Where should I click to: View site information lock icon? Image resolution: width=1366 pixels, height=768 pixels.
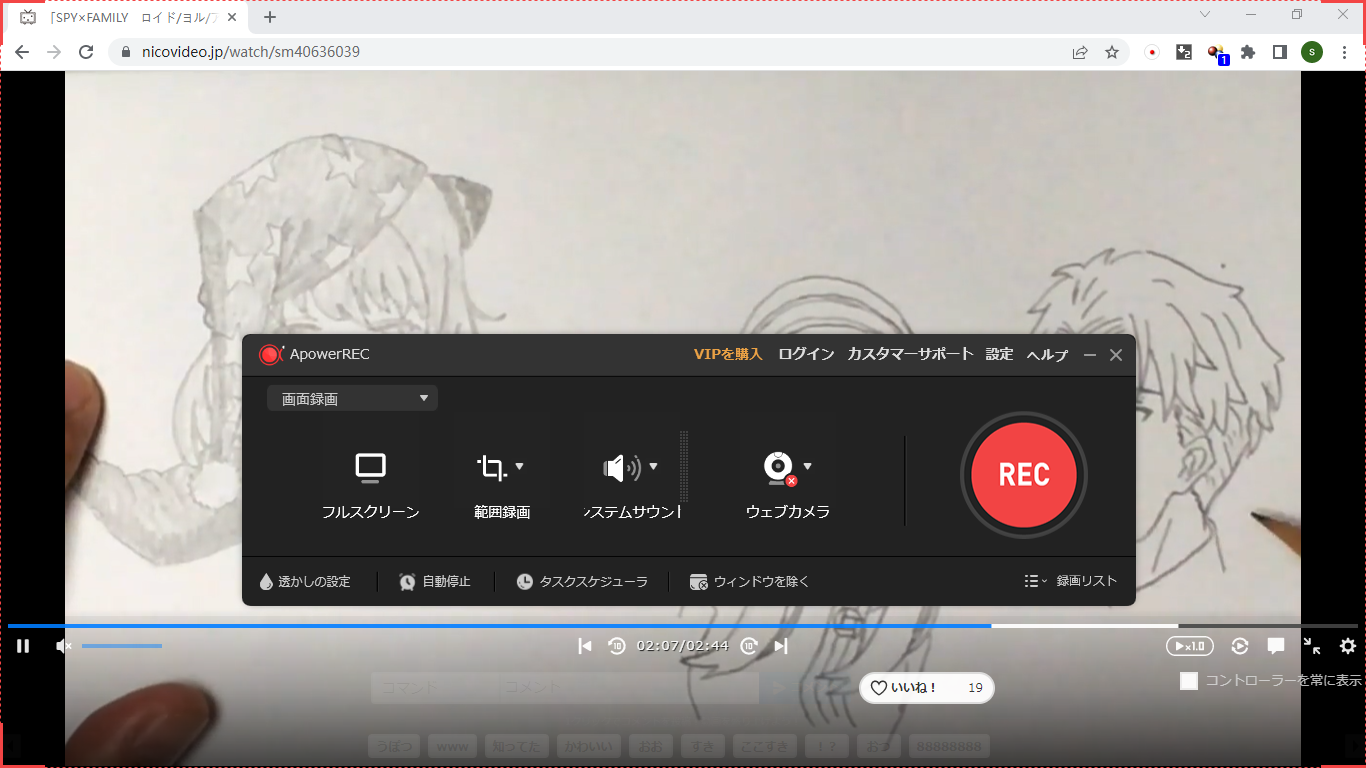pos(126,52)
